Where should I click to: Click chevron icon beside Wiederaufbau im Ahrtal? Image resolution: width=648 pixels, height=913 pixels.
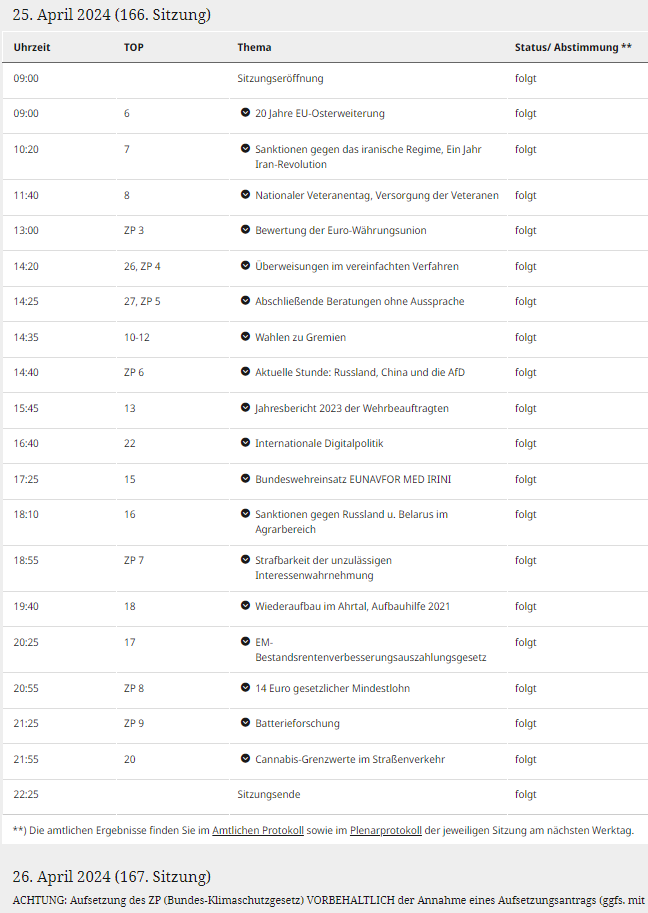click(x=245, y=606)
